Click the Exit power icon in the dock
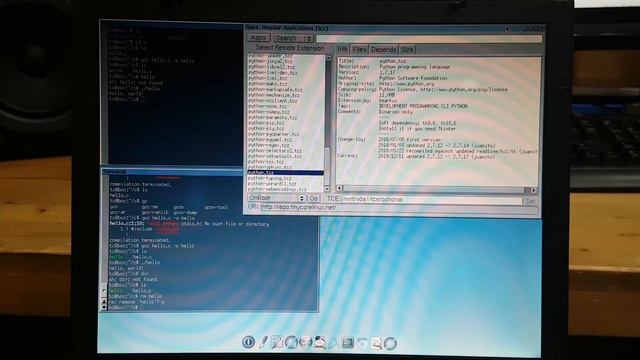The width and height of the screenshot is (640, 360). (248, 342)
